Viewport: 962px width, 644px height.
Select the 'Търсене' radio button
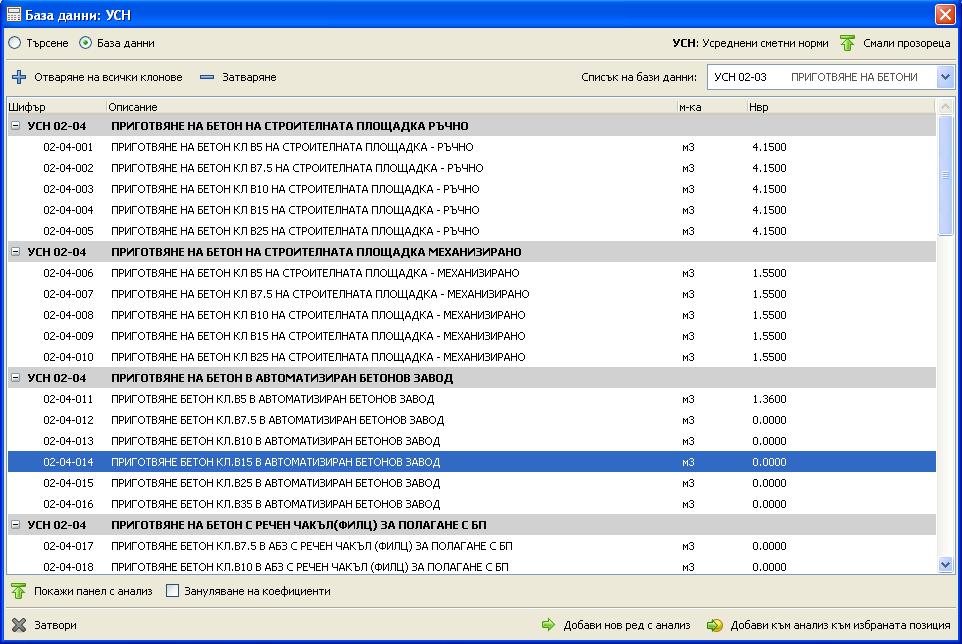pos(15,43)
